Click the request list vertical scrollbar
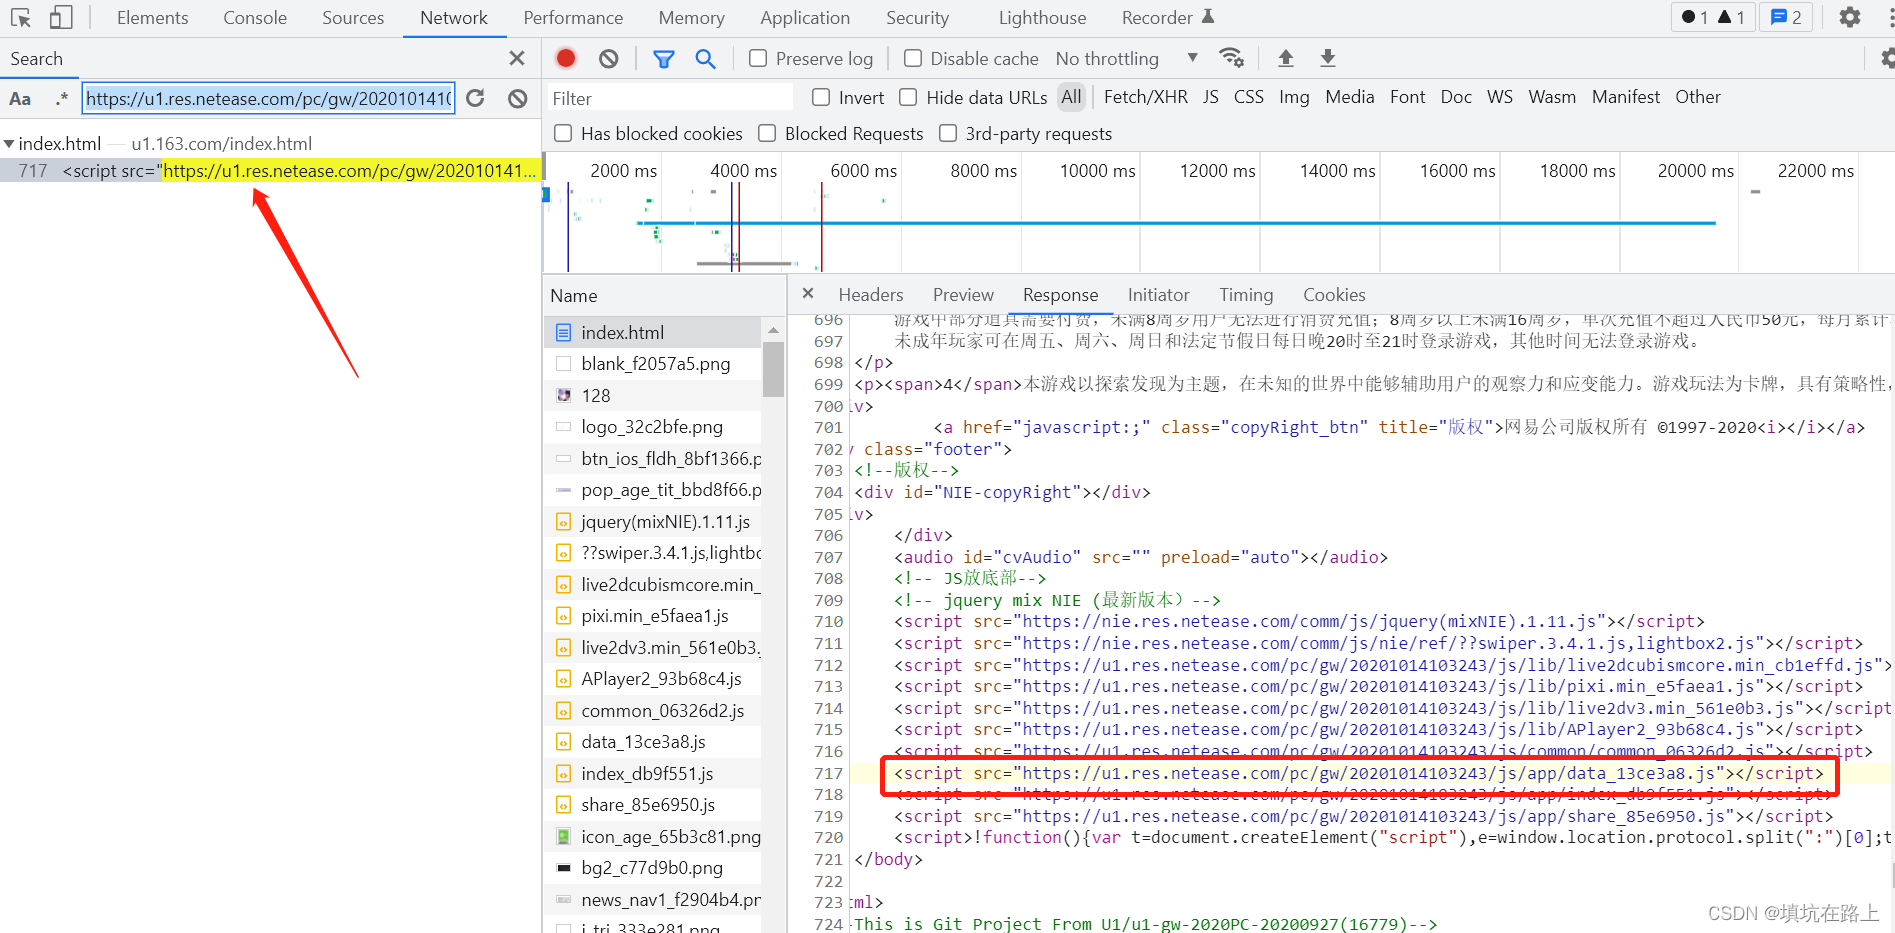Image resolution: width=1895 pixels, height=933 pixels. (773, 370)
